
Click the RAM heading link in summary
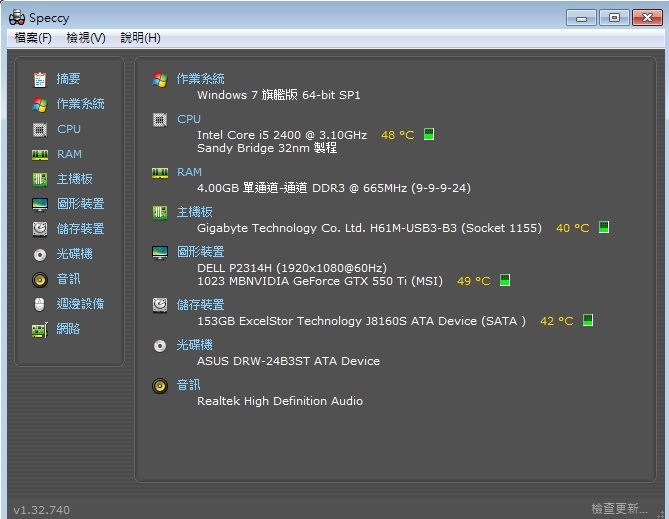(189, 172)
